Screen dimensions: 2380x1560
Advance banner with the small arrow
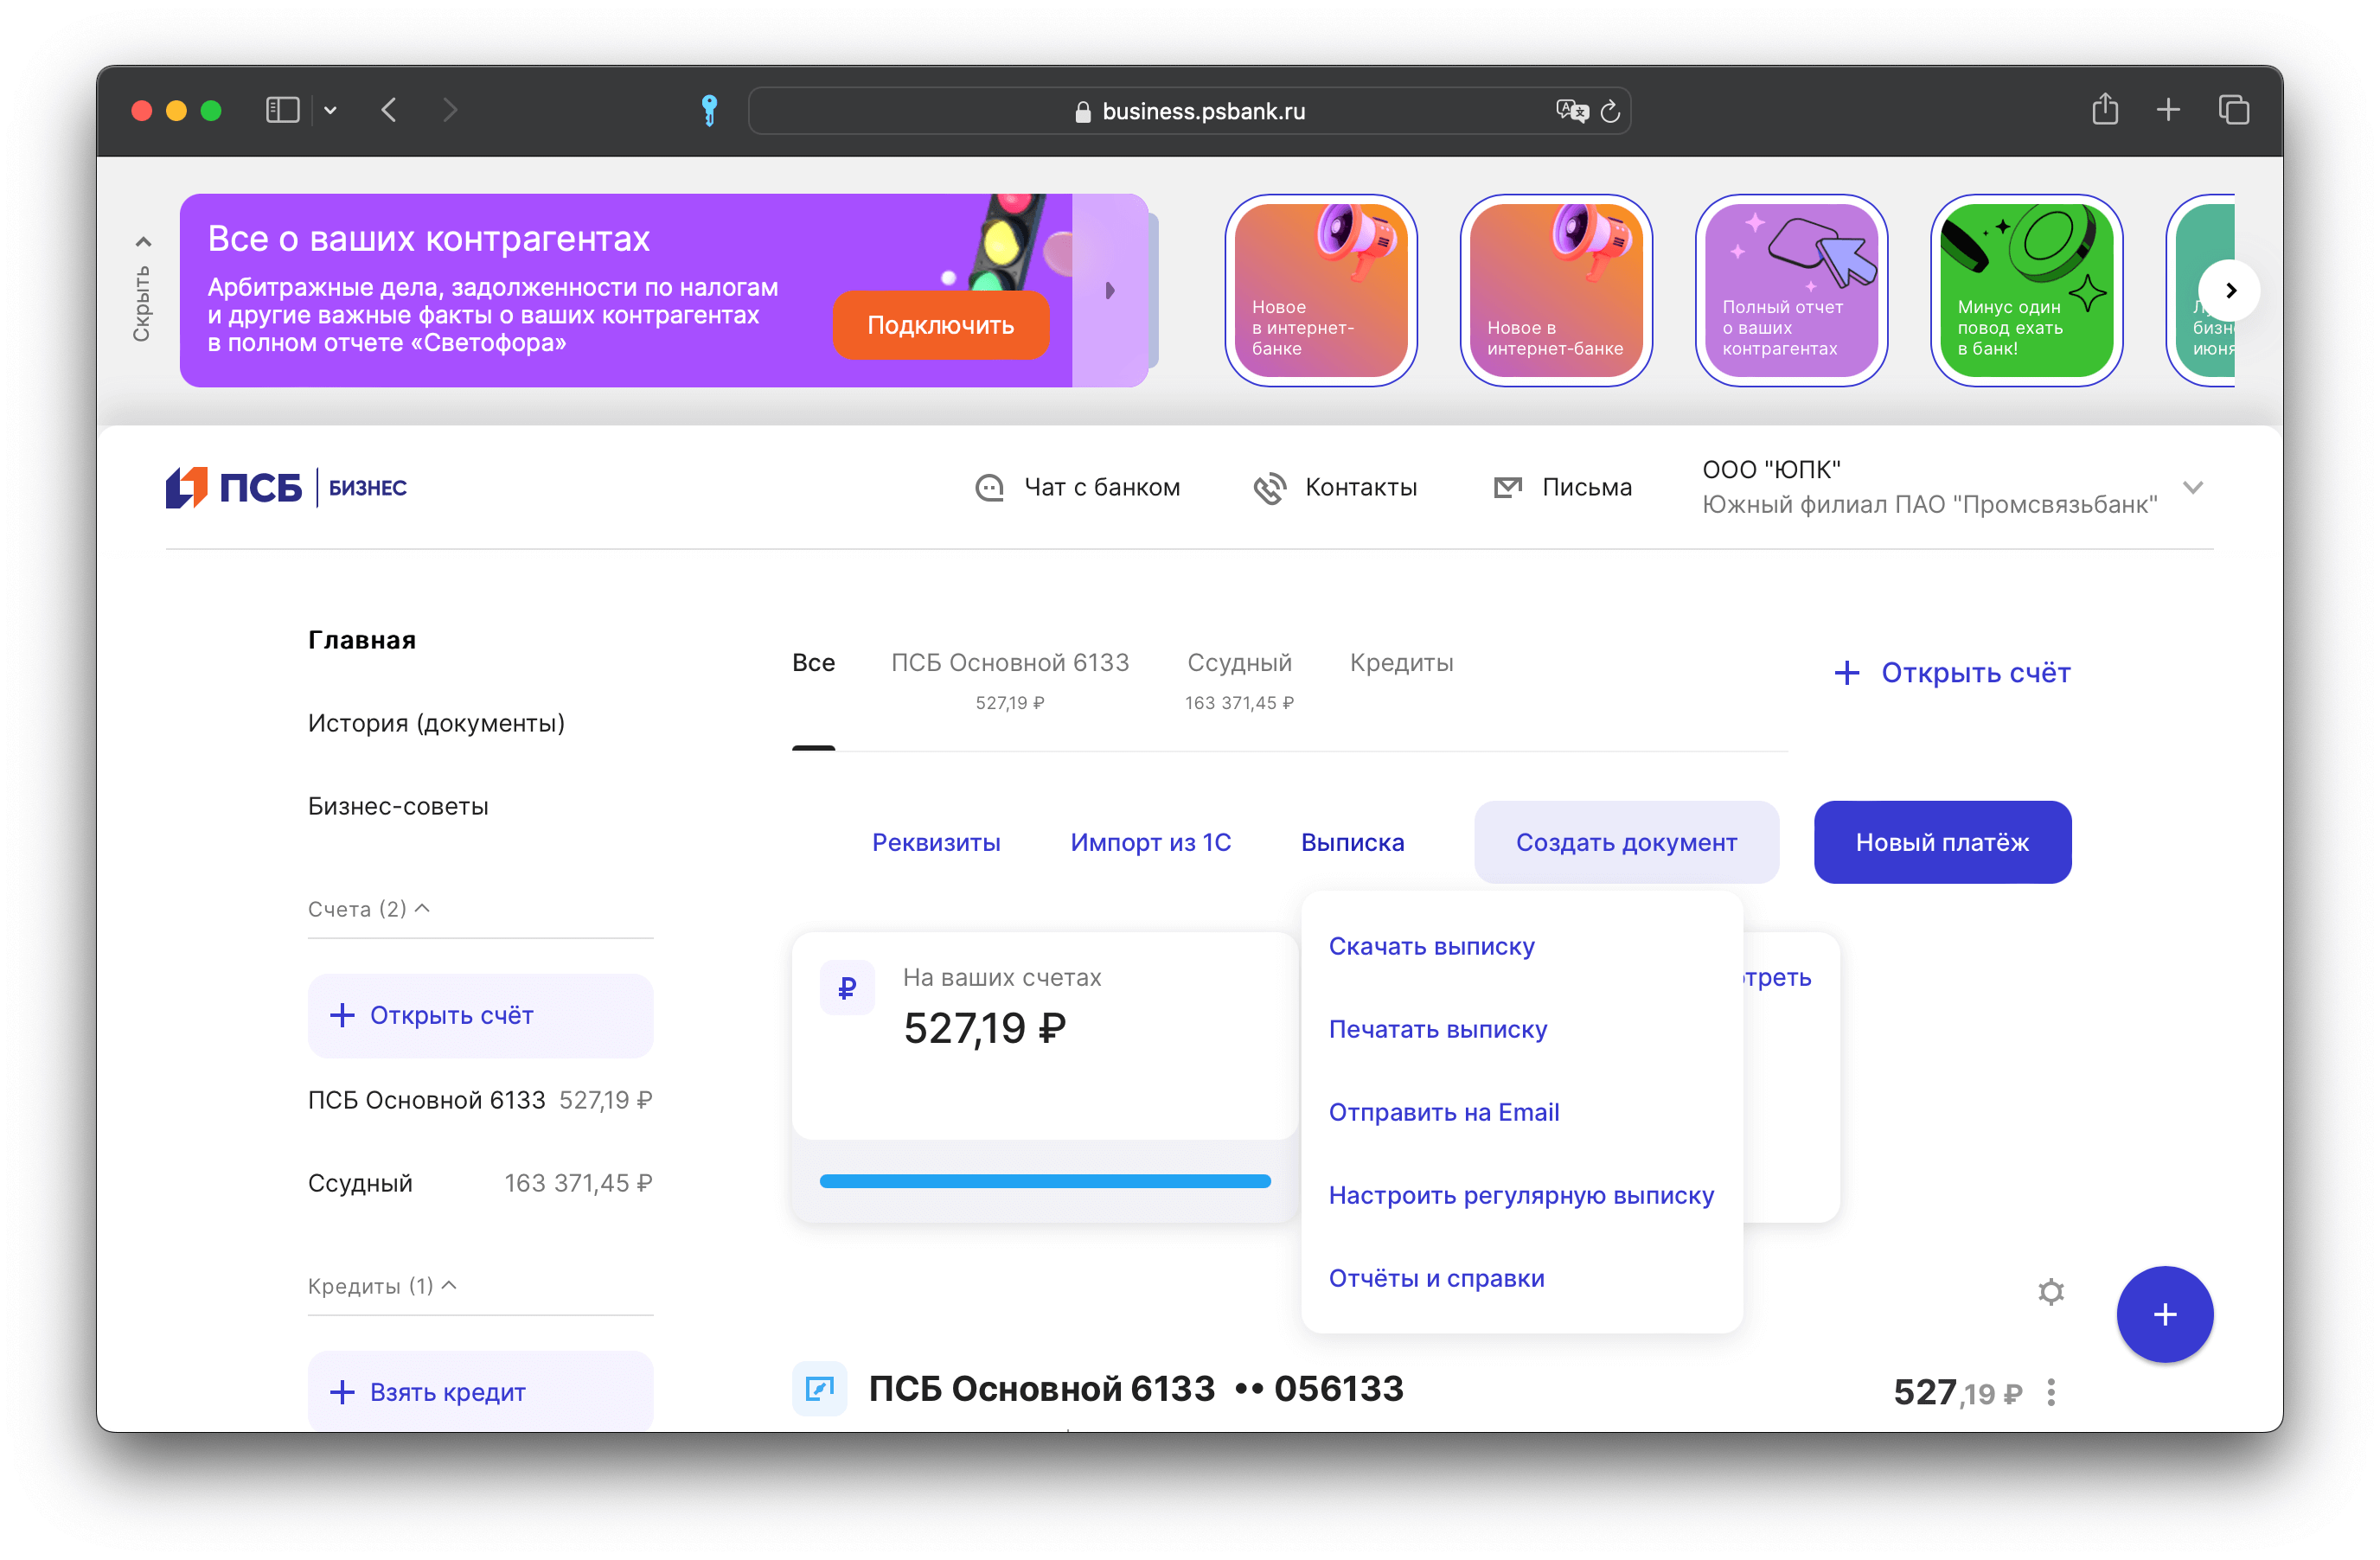point(1109,291)
